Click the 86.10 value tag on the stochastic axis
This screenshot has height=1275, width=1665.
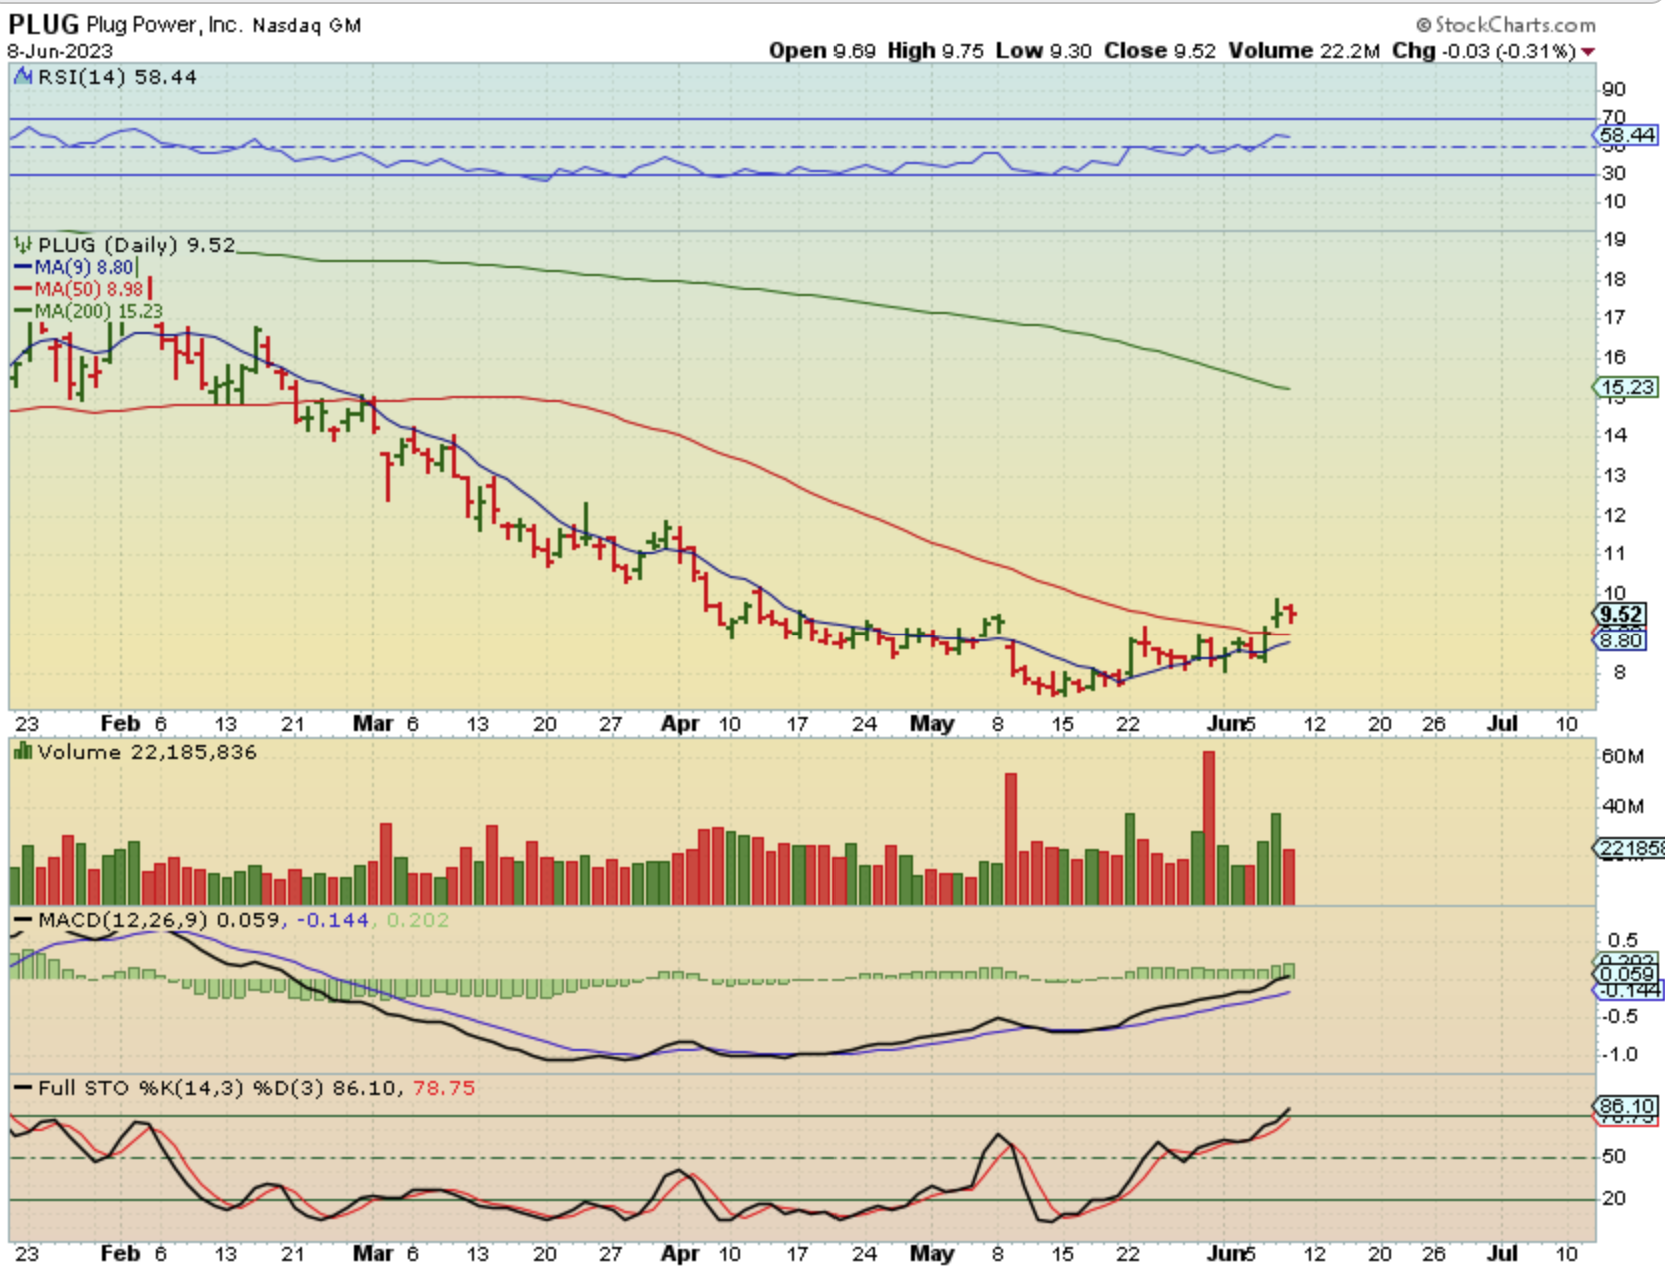tap(1626, 1106)
